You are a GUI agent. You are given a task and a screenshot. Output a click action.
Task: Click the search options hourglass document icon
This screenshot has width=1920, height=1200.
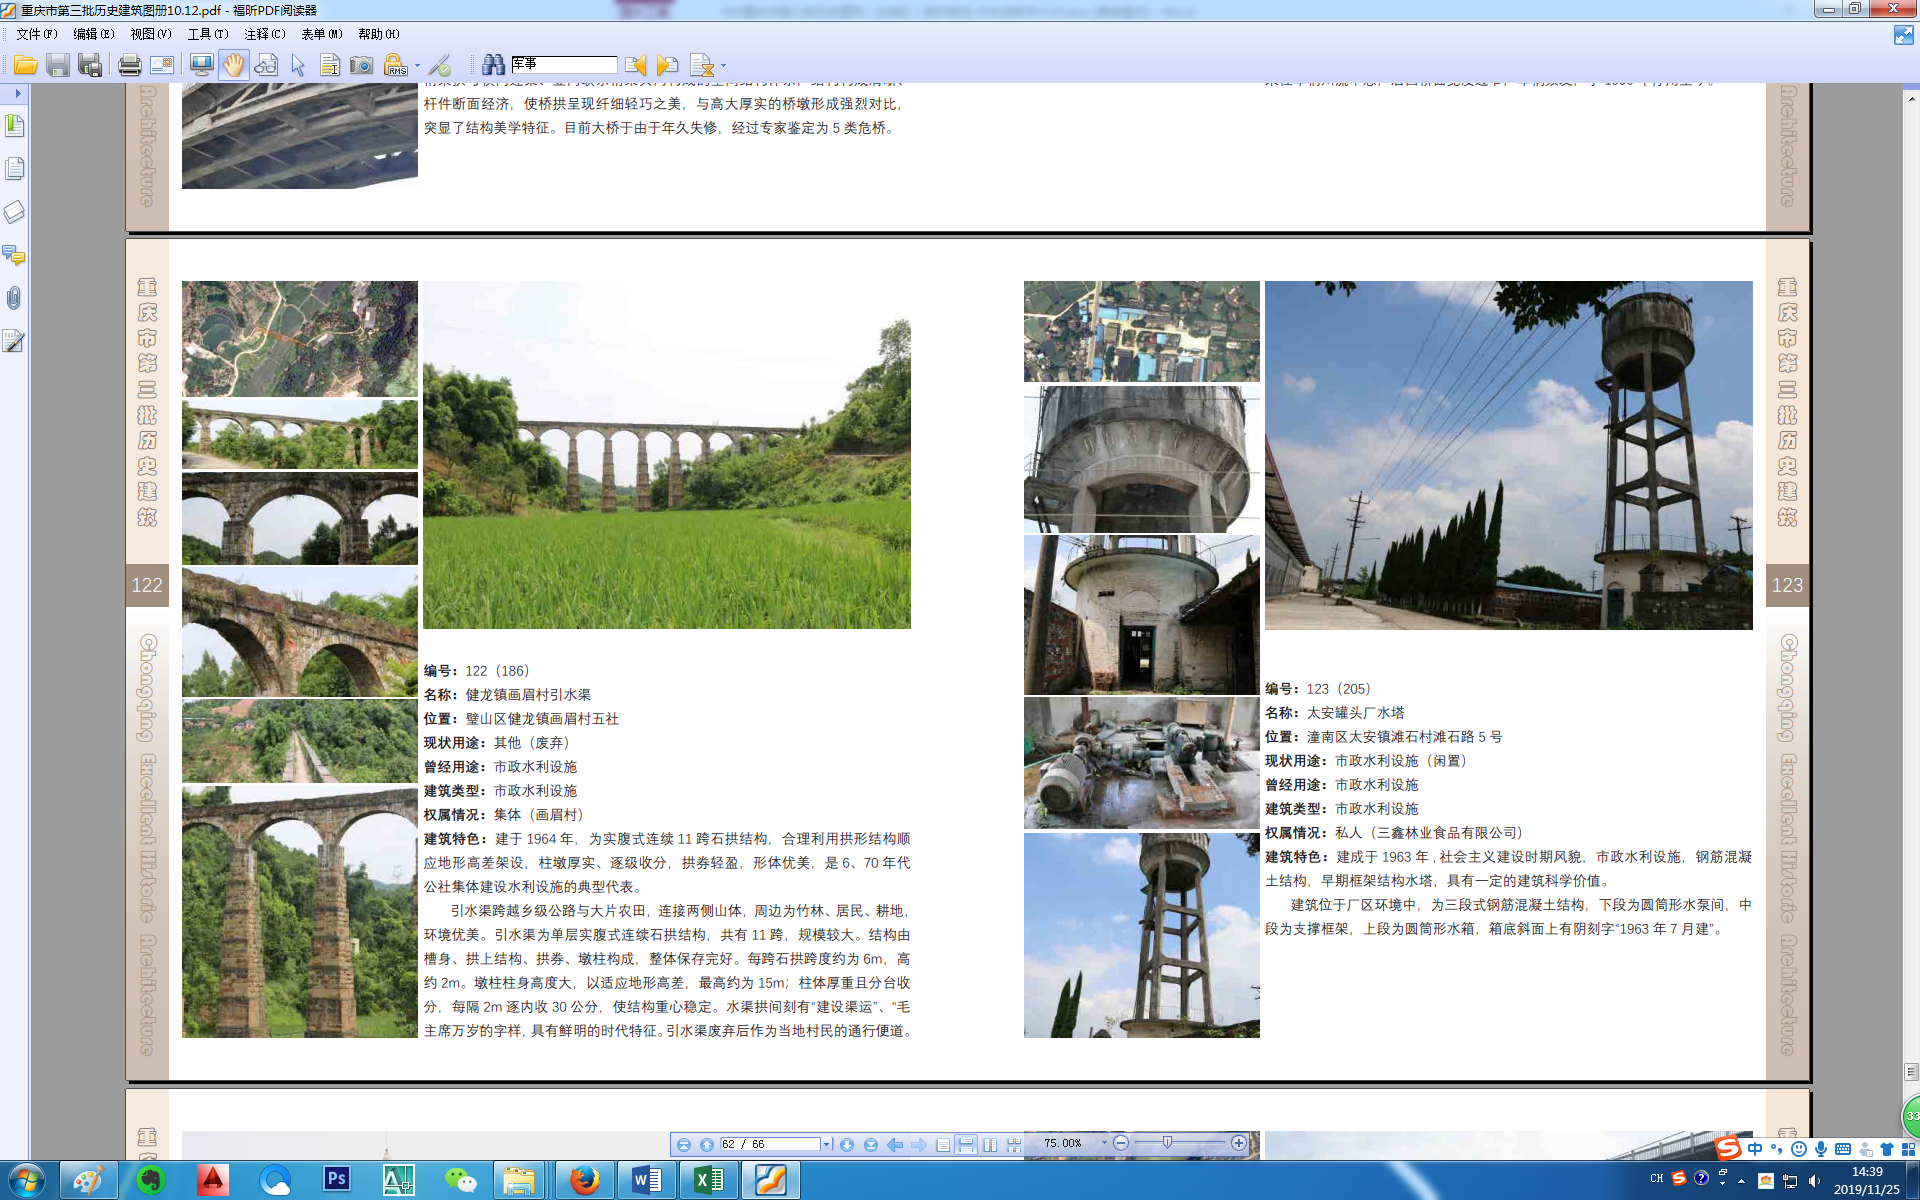(702, 65)
